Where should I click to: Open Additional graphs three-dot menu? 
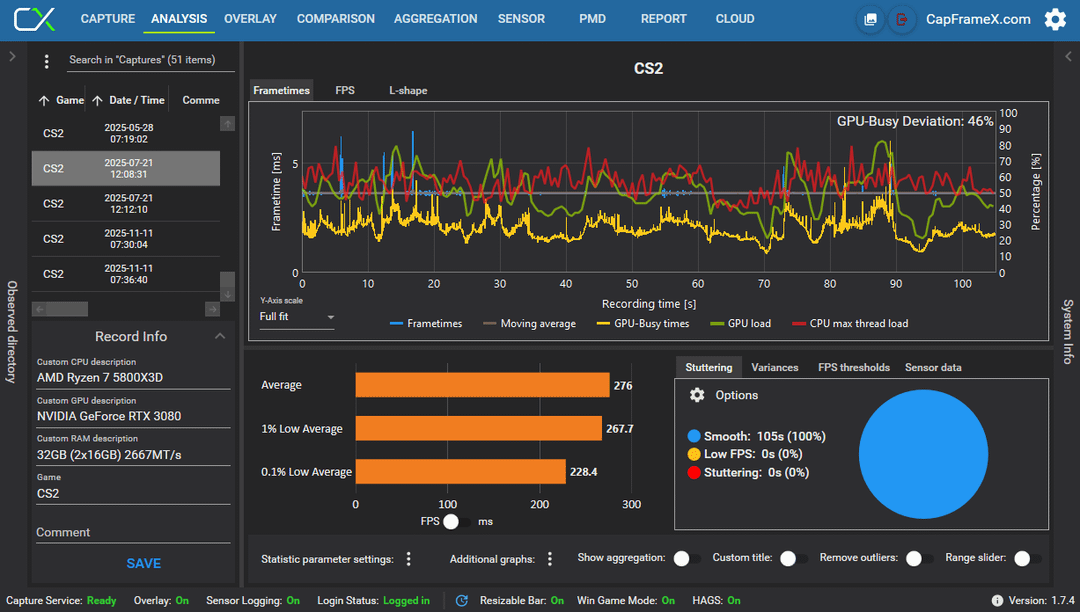coord(550,559)
